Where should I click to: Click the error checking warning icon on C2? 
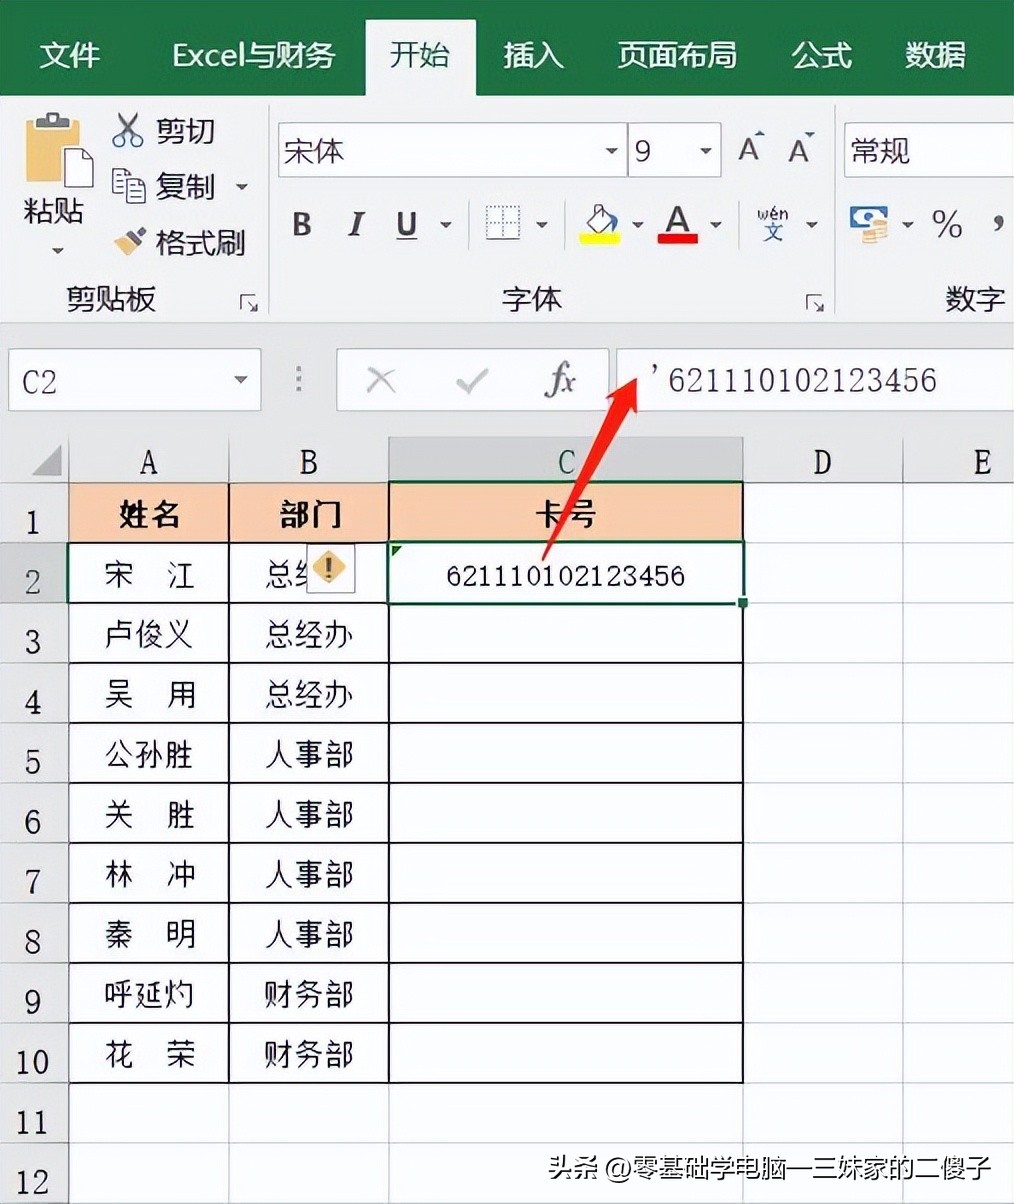pyautogui.click(x=330, y=568)
